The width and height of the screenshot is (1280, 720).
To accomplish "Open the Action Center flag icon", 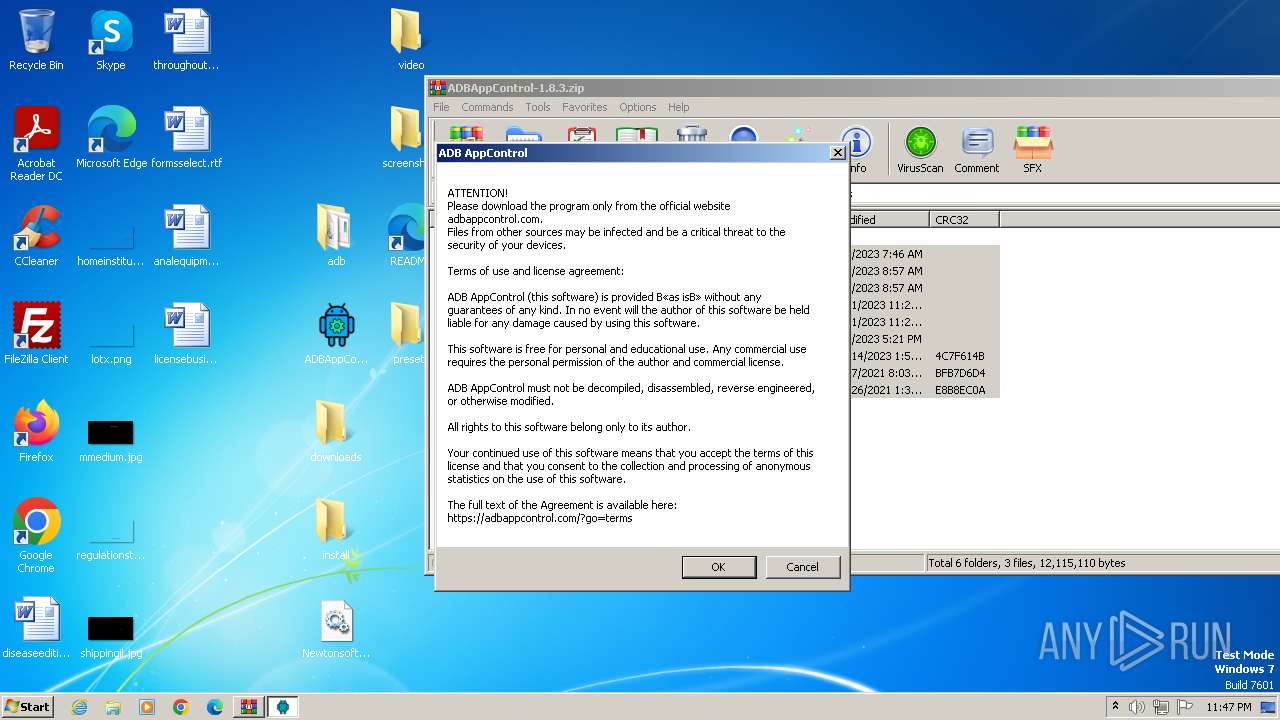I will pyautogui.click(x=1183, y=707).
